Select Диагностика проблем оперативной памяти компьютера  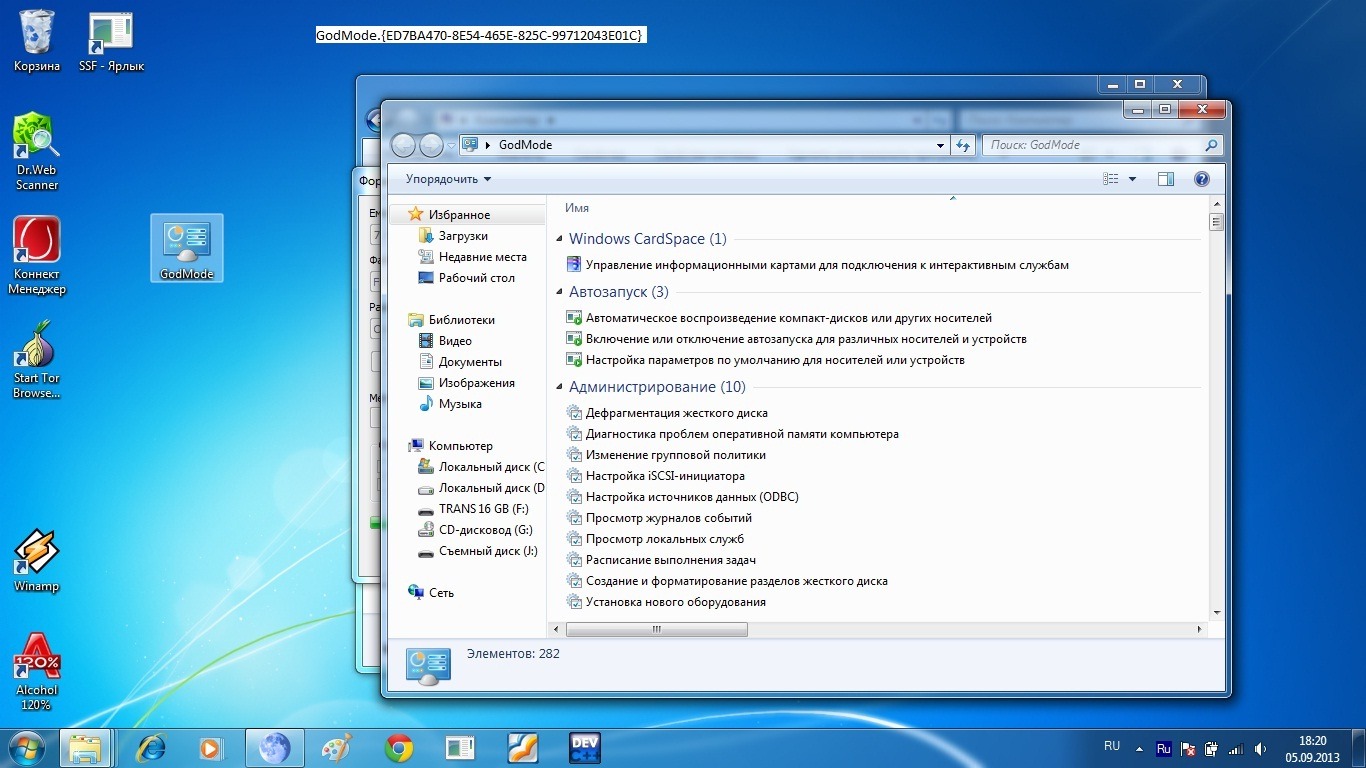click(x=742, y=434)
